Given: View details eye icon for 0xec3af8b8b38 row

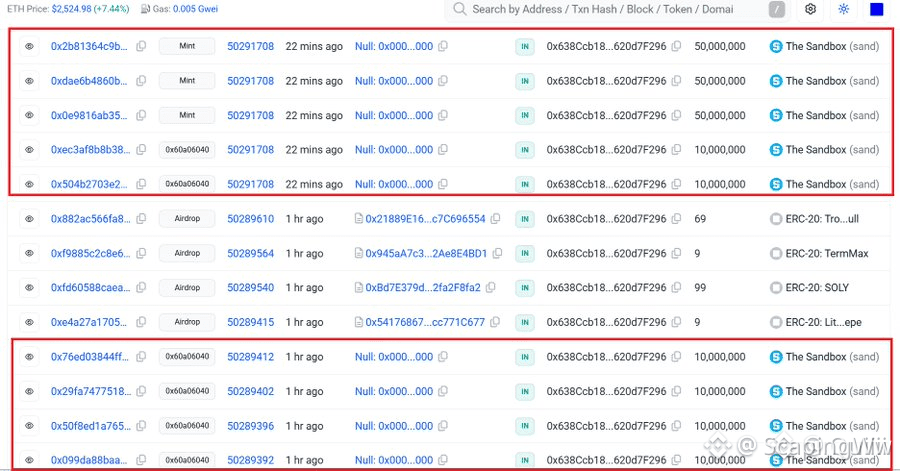Looking at the screenshot, I should [x=29, y=150].
